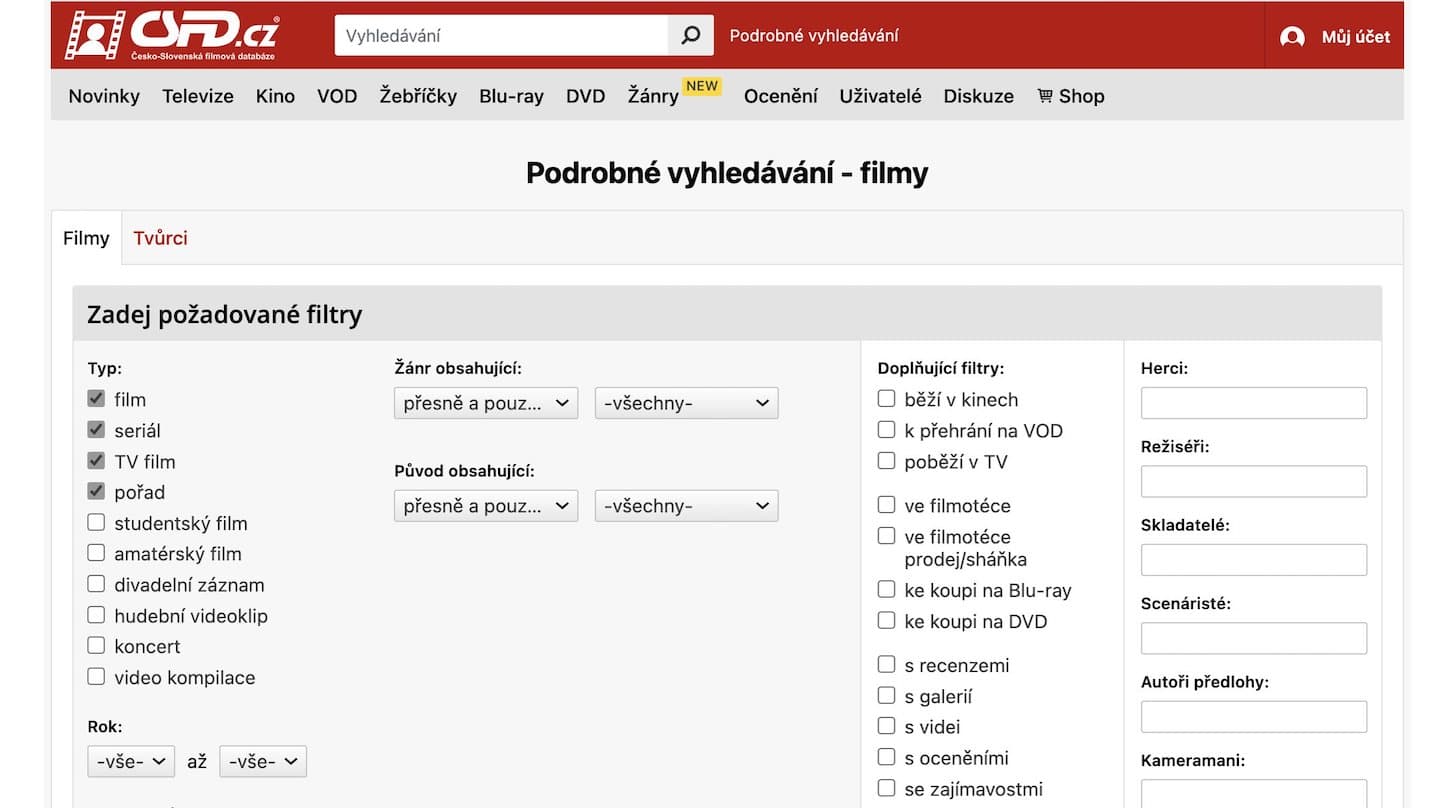Click the Shop cart icon
This screenshot has height=808, width=1440.
[1045, 96]
